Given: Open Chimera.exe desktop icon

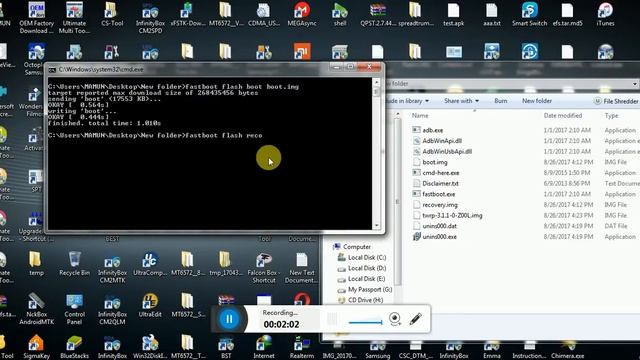Looking at the screenshot, I should coord(567,350).
